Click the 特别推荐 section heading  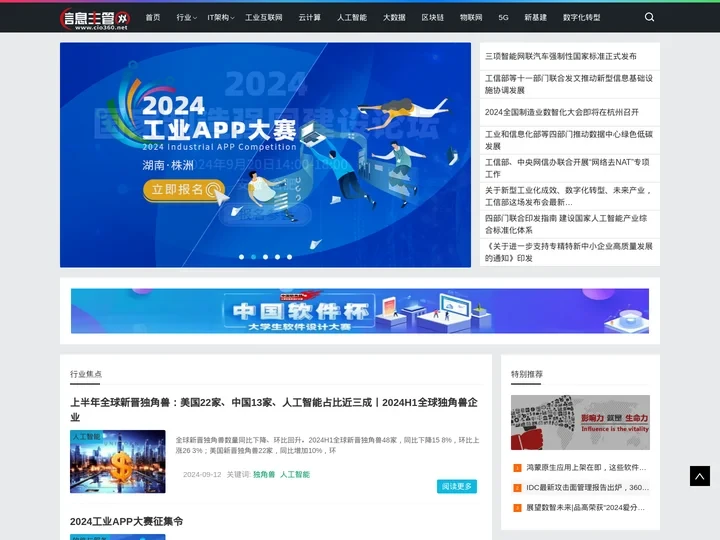527,374
